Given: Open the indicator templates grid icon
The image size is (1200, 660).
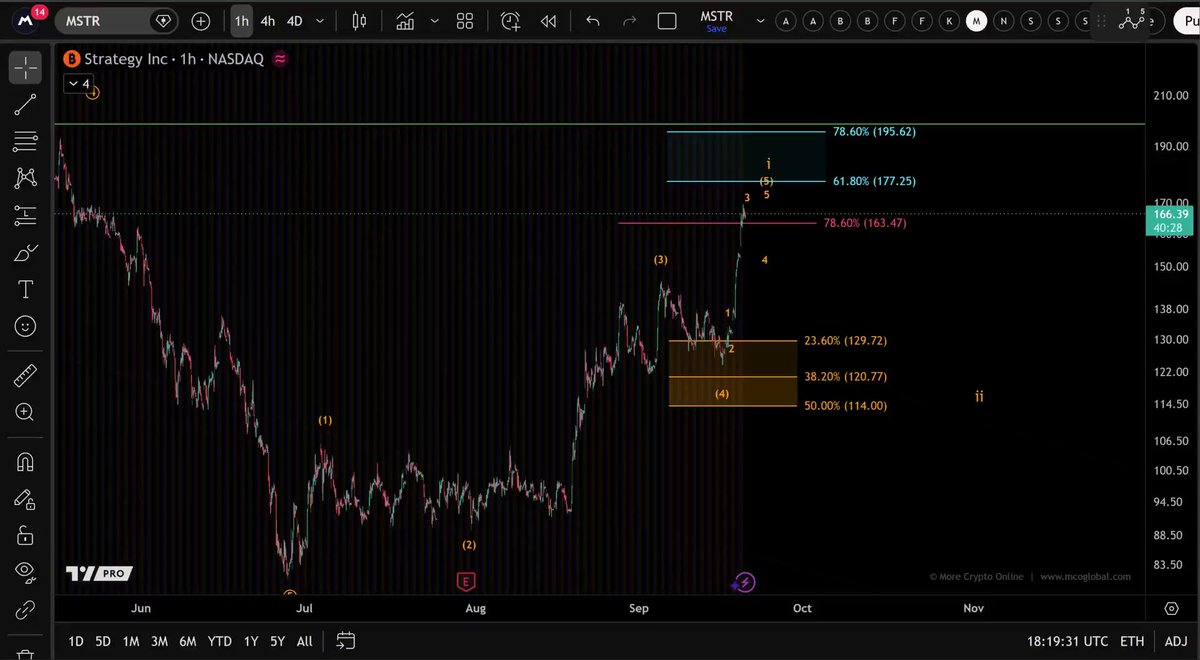Looking at the screenshot, I should 465,20.
